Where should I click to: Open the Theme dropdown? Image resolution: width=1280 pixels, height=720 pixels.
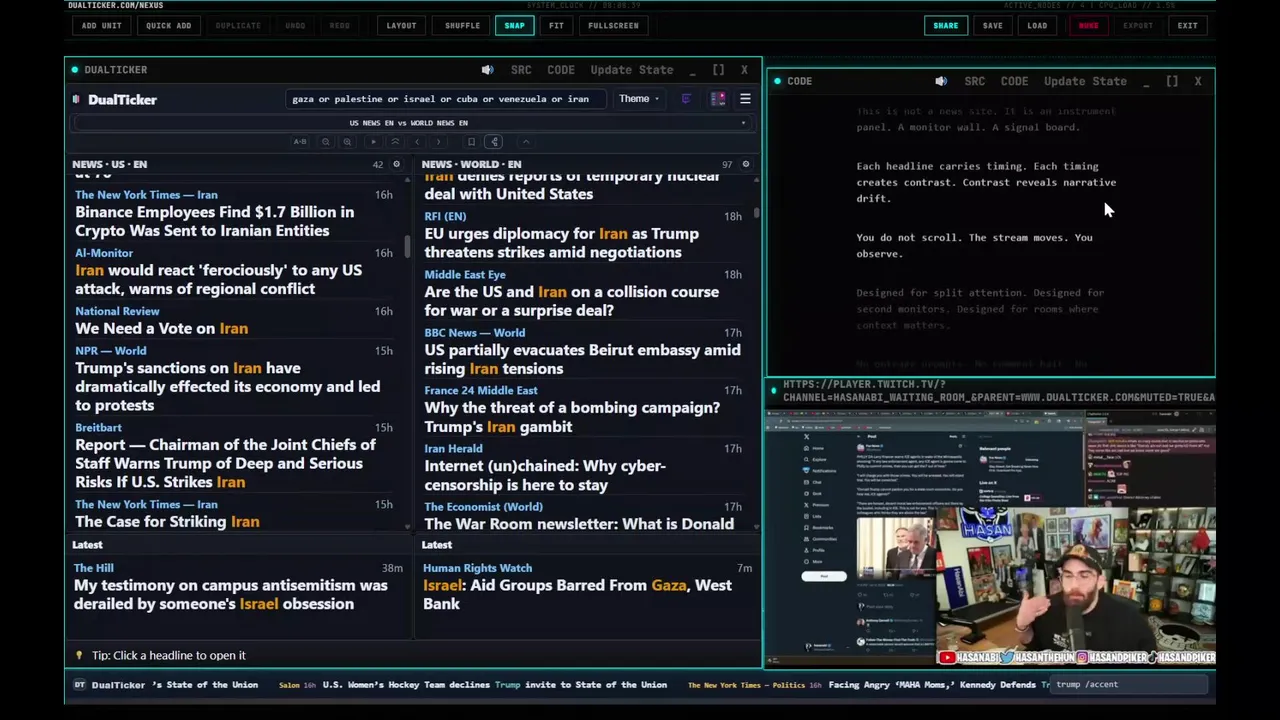click(x=639, y=99)
